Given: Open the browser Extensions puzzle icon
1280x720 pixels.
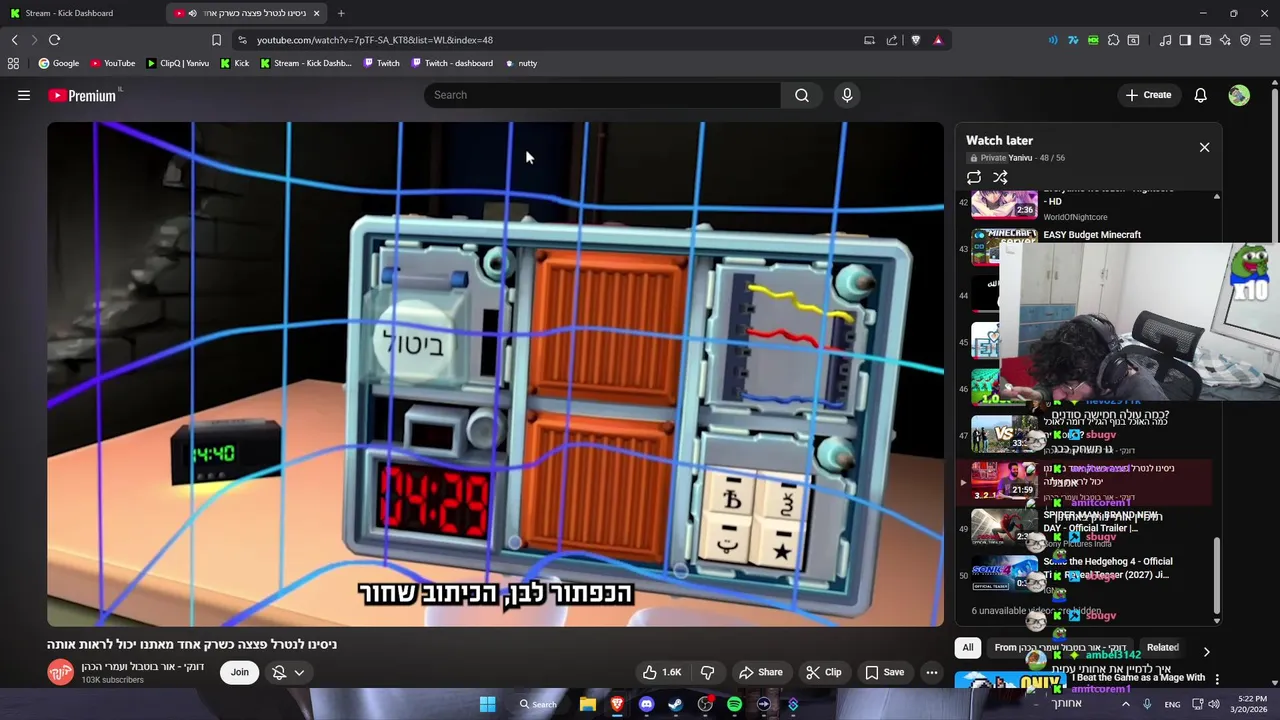Looking at the screenshot, I should [x=1113, y=40].
